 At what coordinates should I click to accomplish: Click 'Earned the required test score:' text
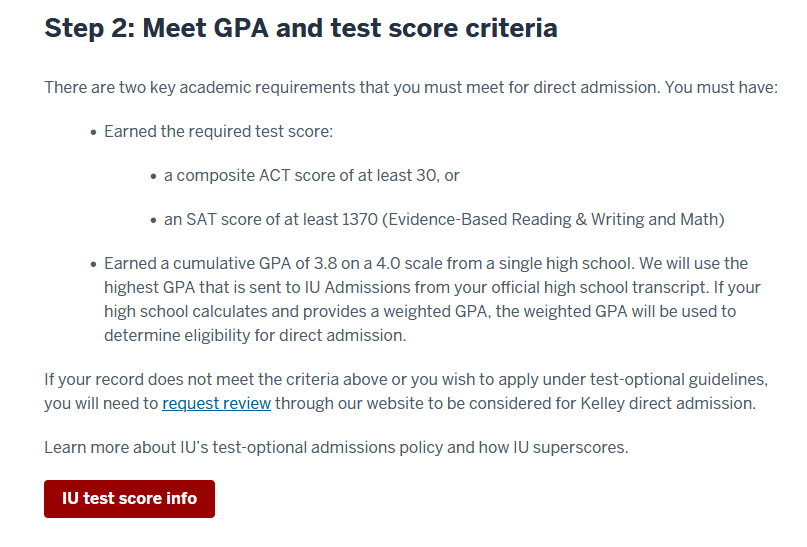click(x=218, y=132)
